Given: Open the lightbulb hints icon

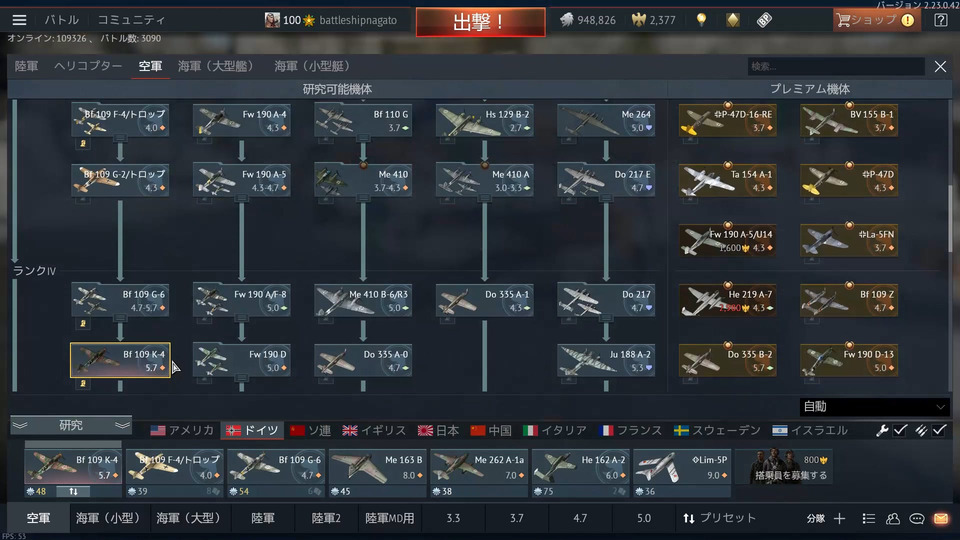Looking at the screenshot, I should pos(702,20).
